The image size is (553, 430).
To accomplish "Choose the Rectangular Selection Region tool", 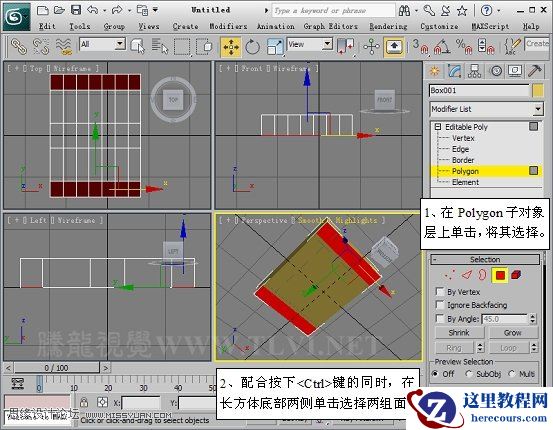I will (182, 47).
